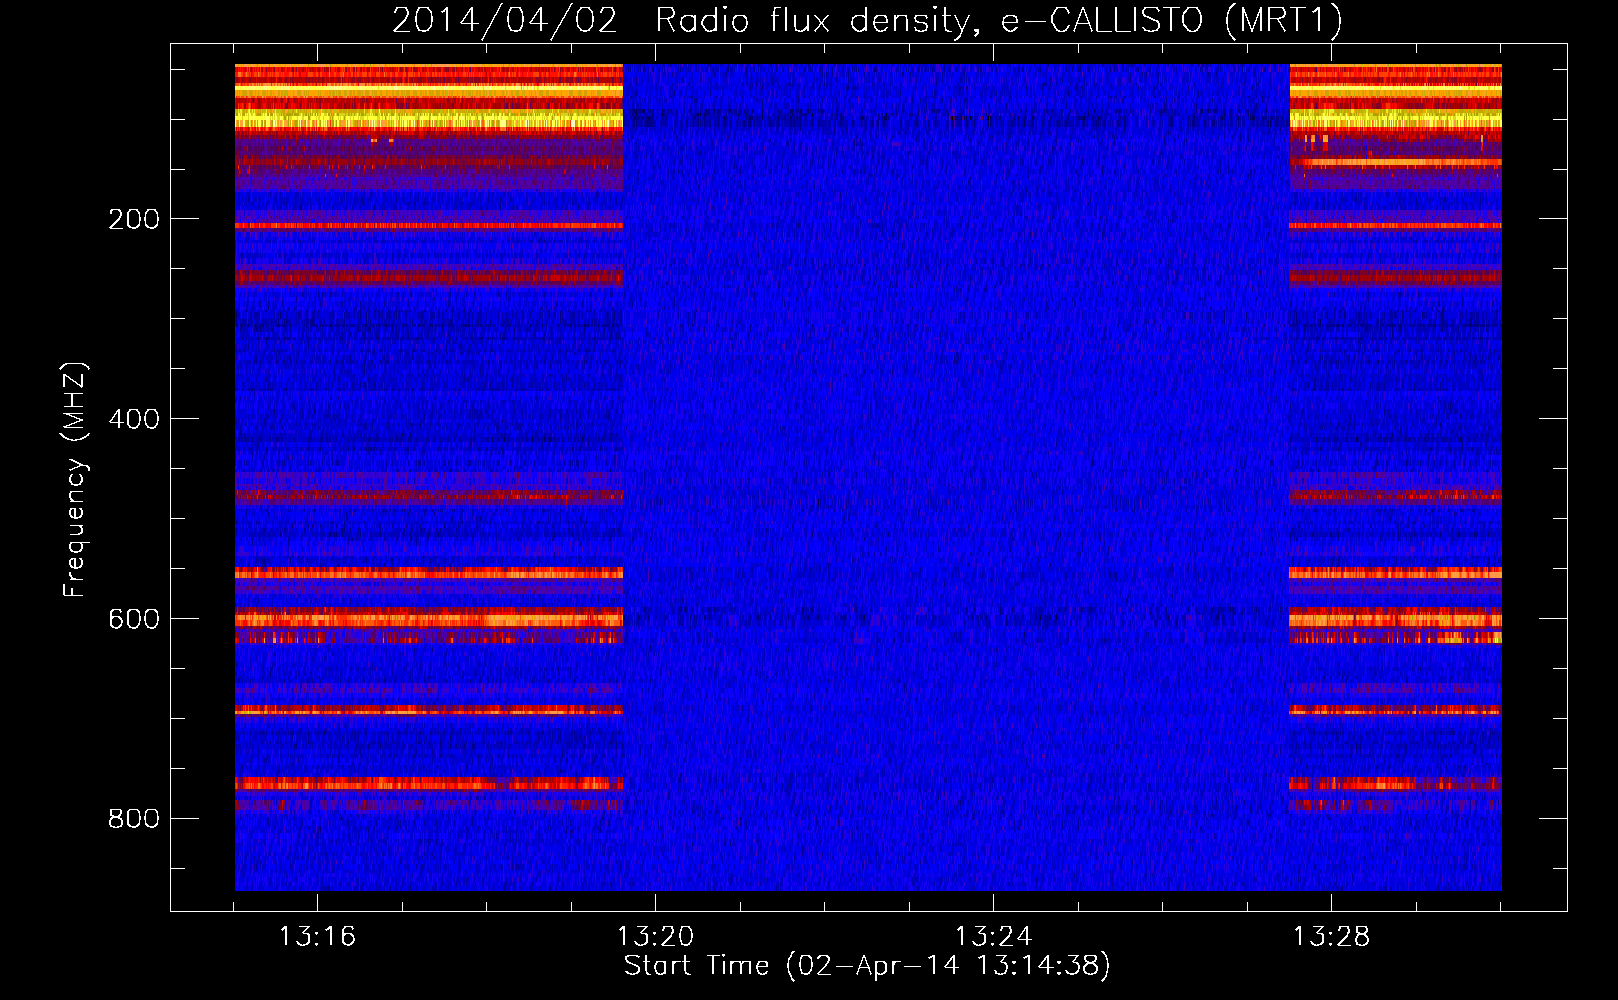This screenshot has width=1618, height=1000.
Task: Click the 200 frequency tick label
Action: coord(134,219)
